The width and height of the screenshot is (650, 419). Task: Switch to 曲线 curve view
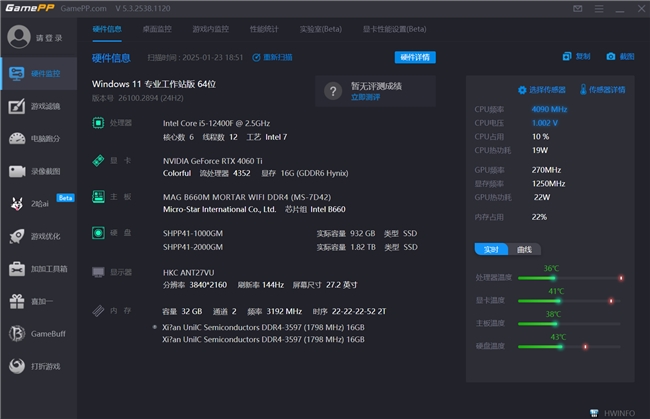tap(524, 249)
